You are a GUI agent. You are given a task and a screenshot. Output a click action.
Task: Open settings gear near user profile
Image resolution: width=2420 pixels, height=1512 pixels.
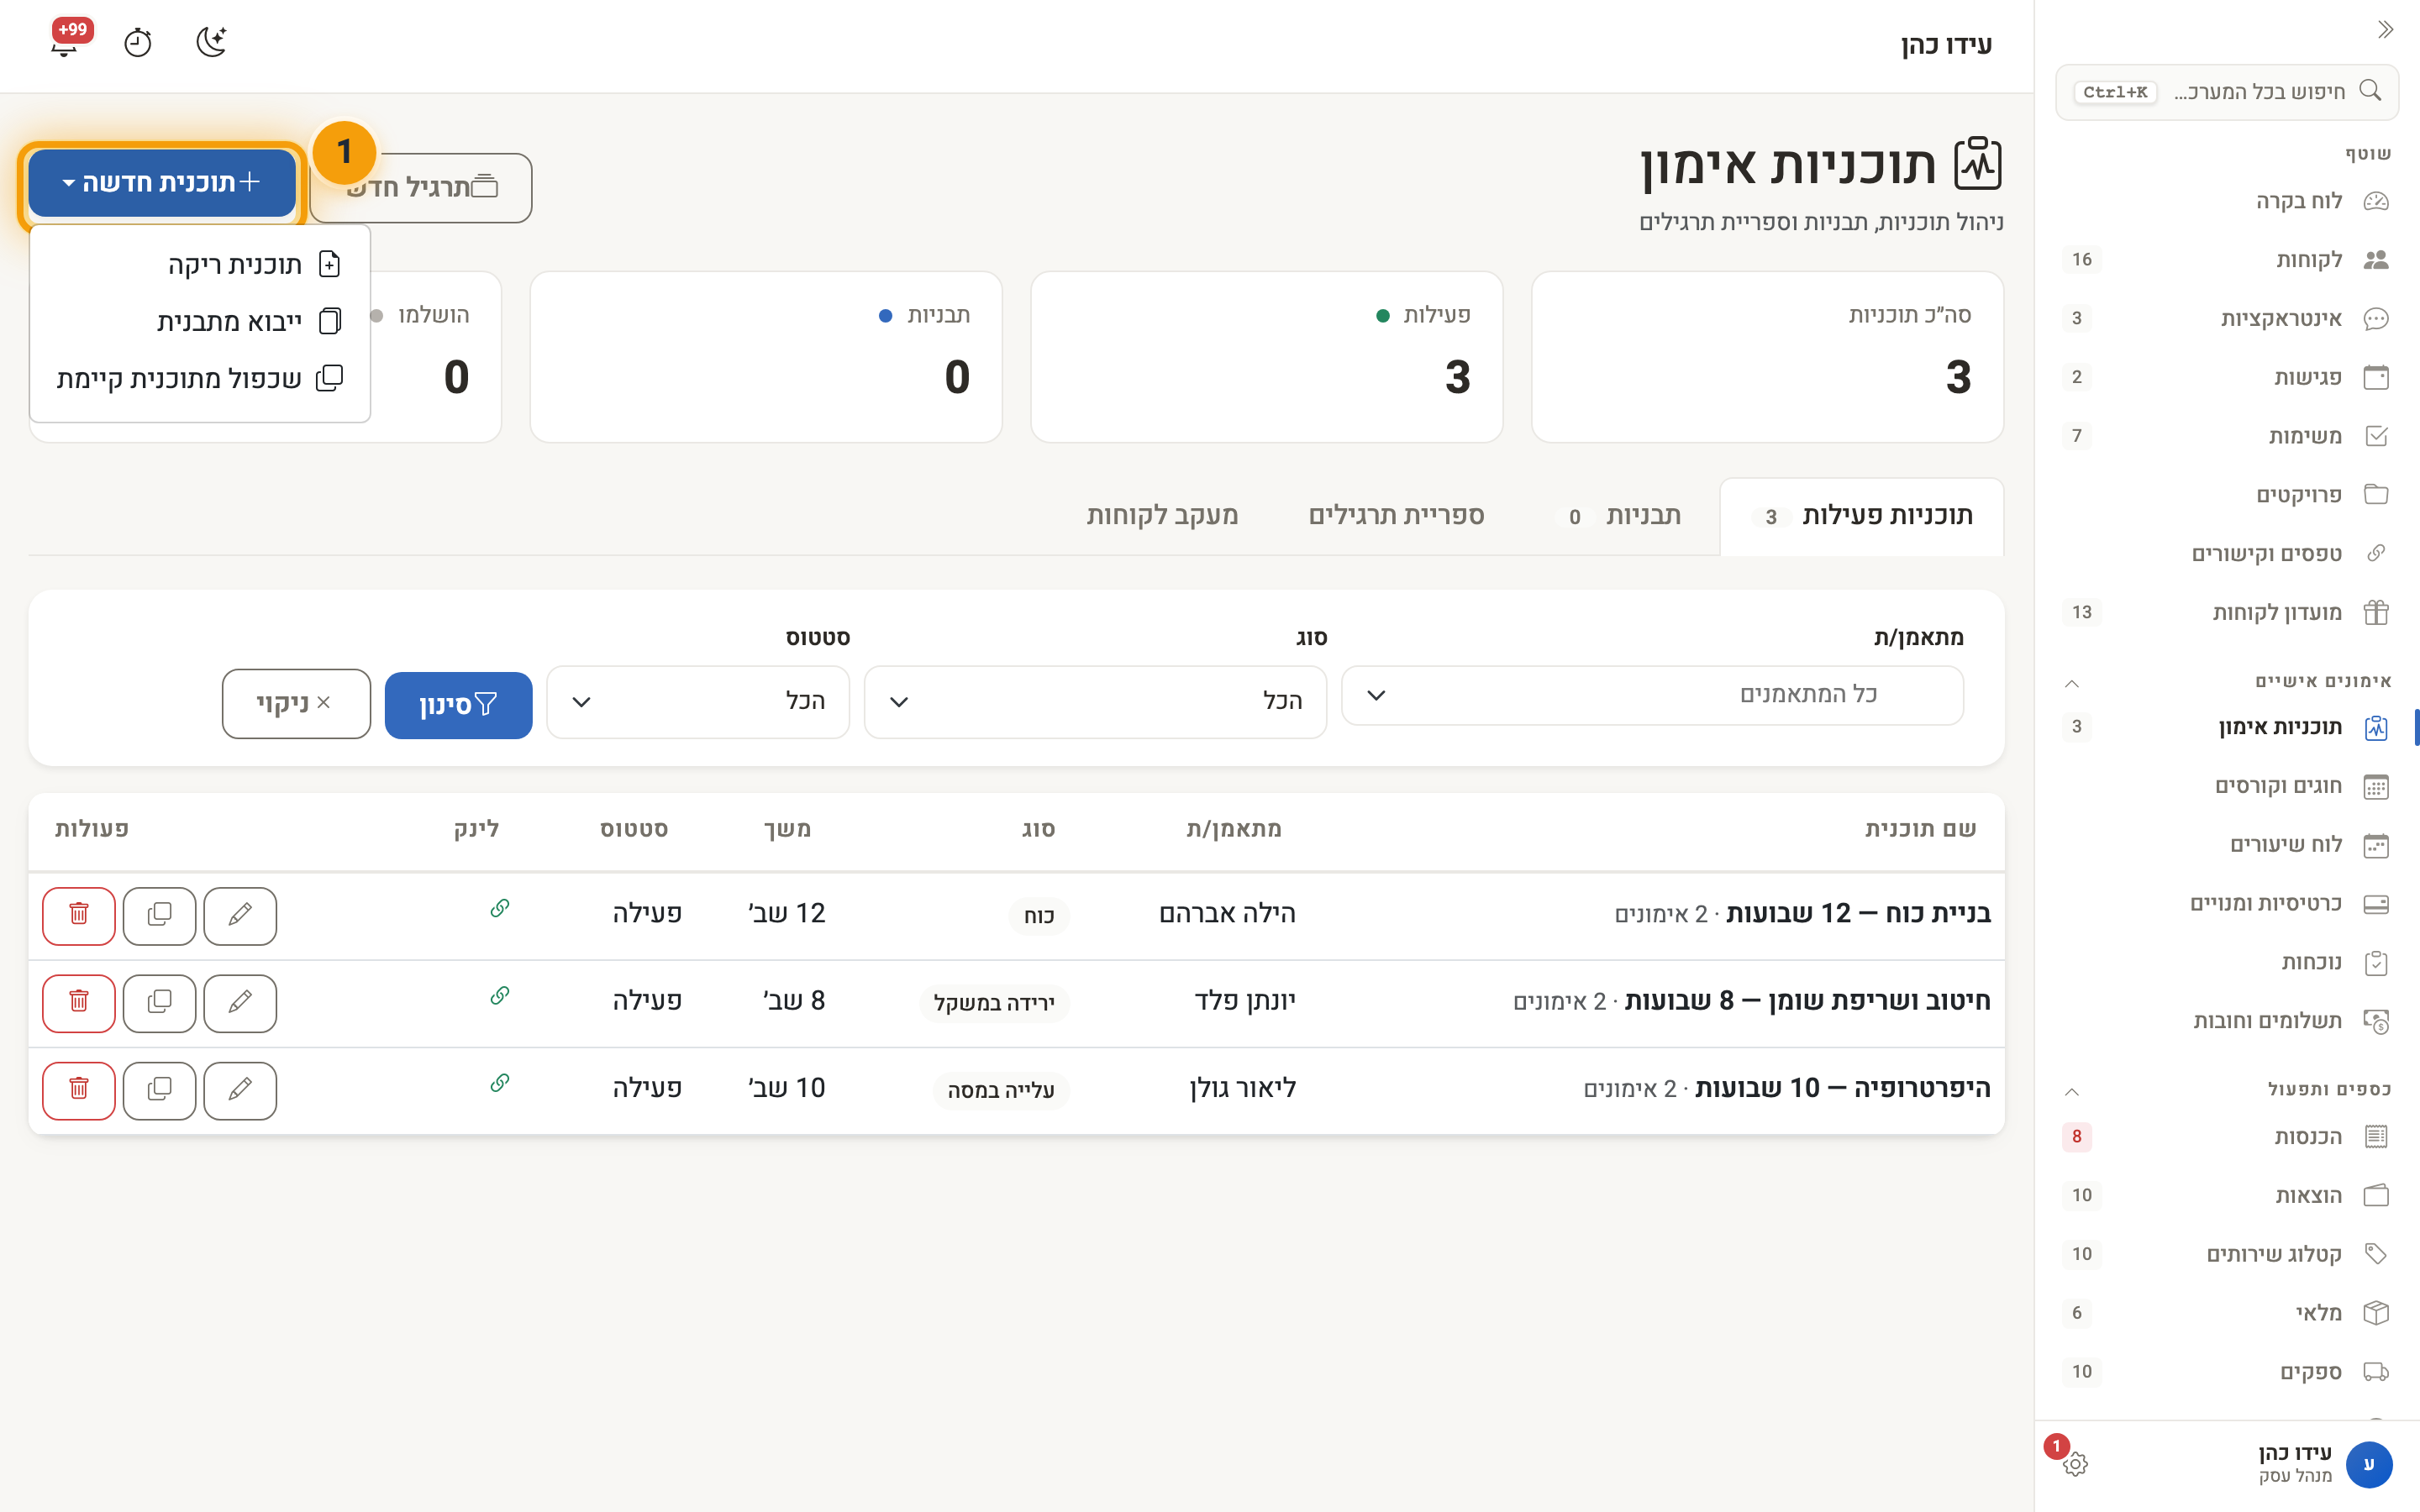(x=2075, y=1464)
